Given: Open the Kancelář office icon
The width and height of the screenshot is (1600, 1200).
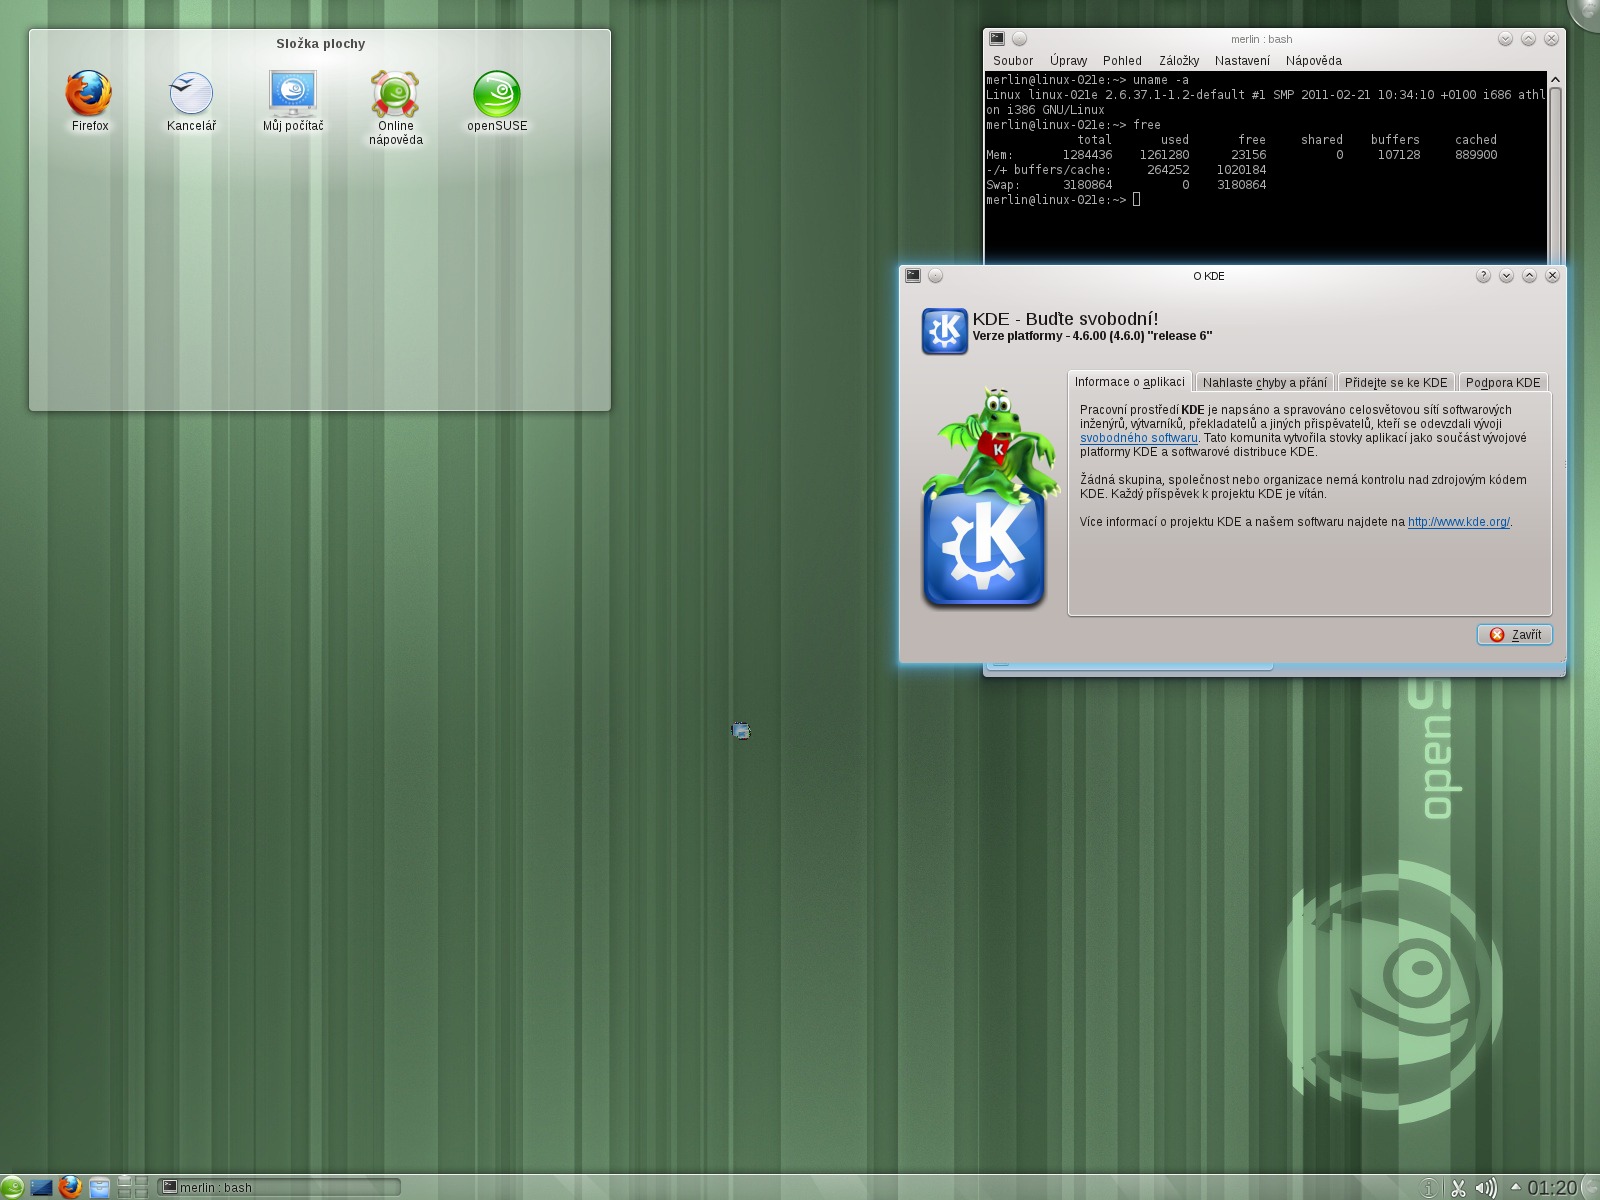Looking at the screenshot, I should click(x=191, y=95).
